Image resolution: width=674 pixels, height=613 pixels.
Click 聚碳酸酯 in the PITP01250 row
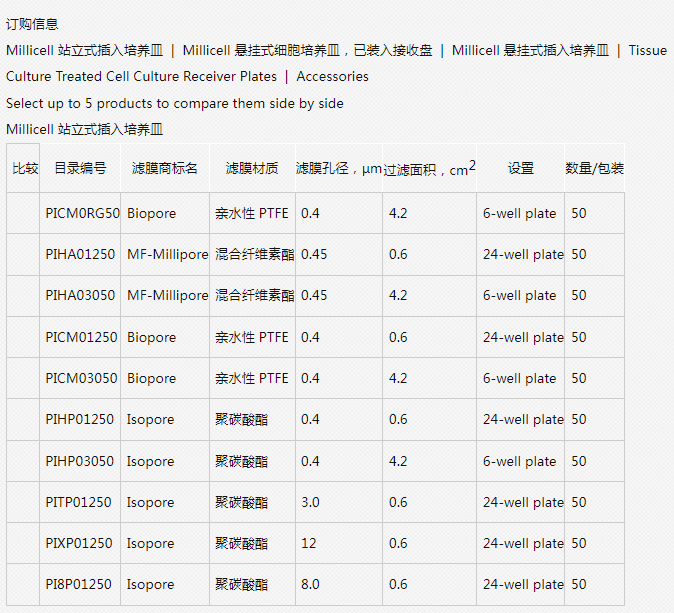pyautogui.click(x=241, y=502)
